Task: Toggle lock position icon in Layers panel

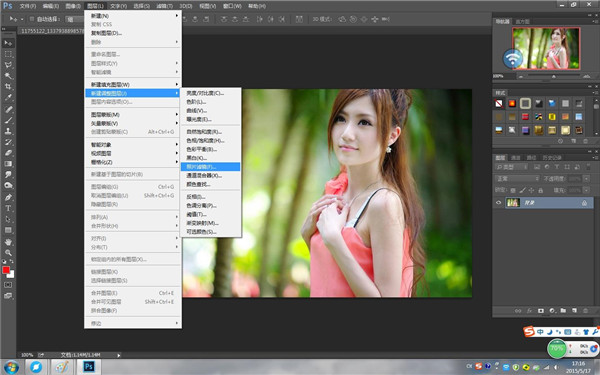Action: point(531,190)
